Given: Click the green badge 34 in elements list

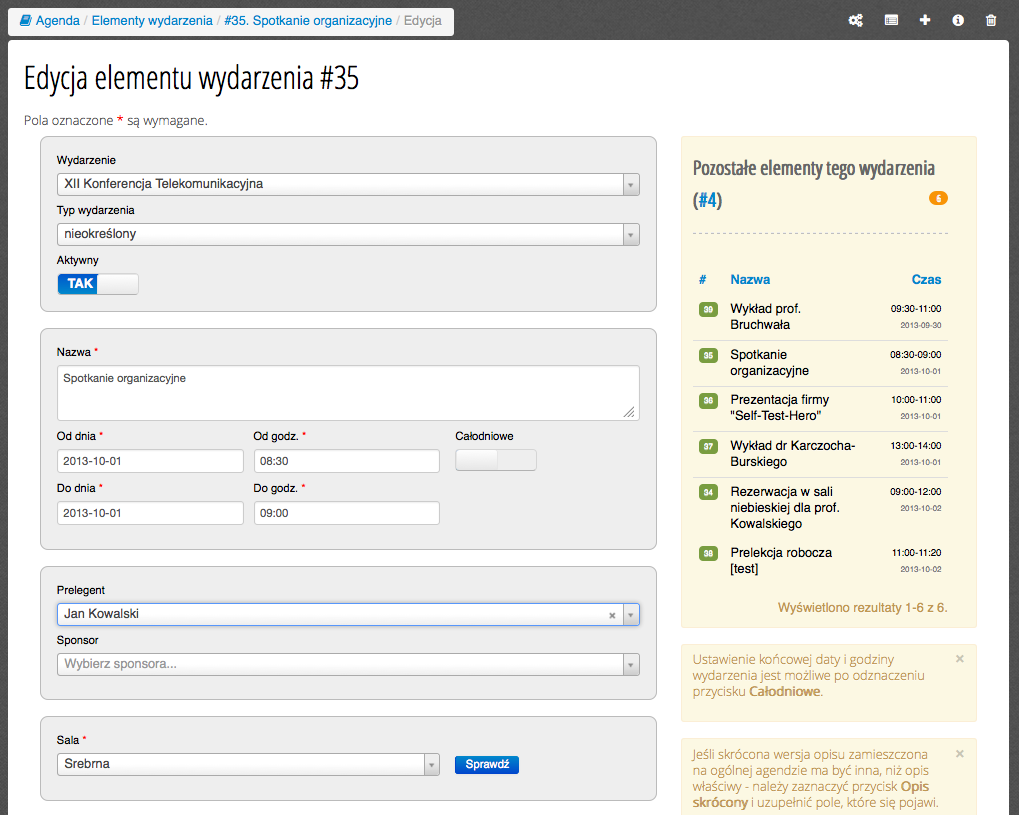Looking at the screenshot, I should pos(708,493).
